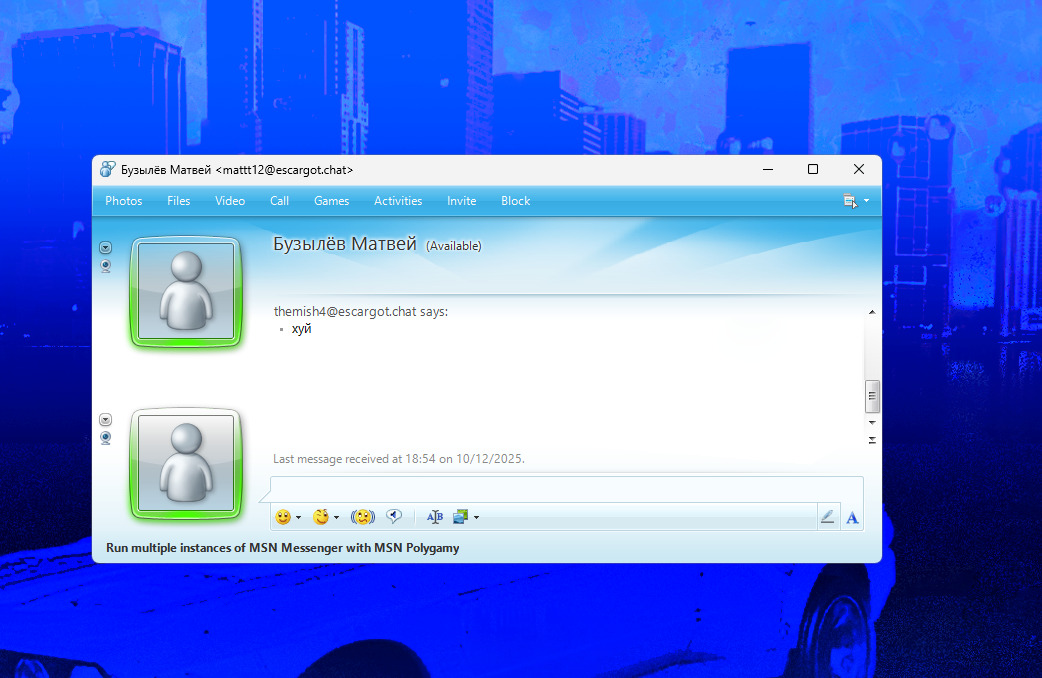Click the хуй message text
This screenshot has width=1042, height=678.
click(301, 328)
